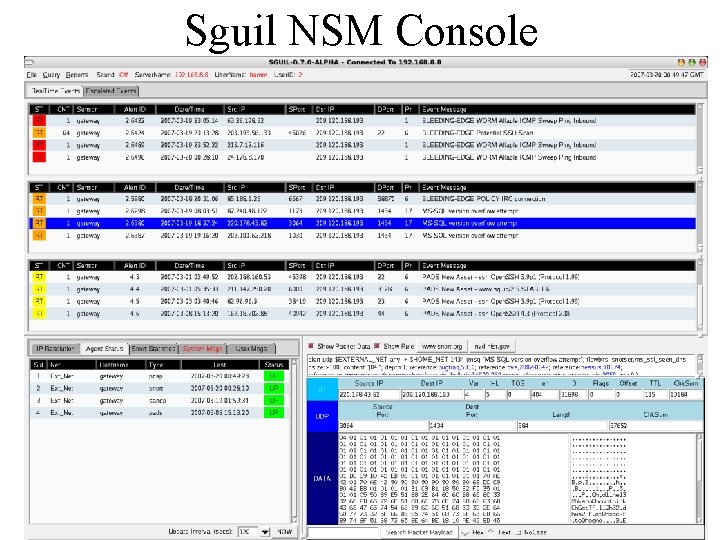Focus the Update Interval value field

tap(248, 532)
